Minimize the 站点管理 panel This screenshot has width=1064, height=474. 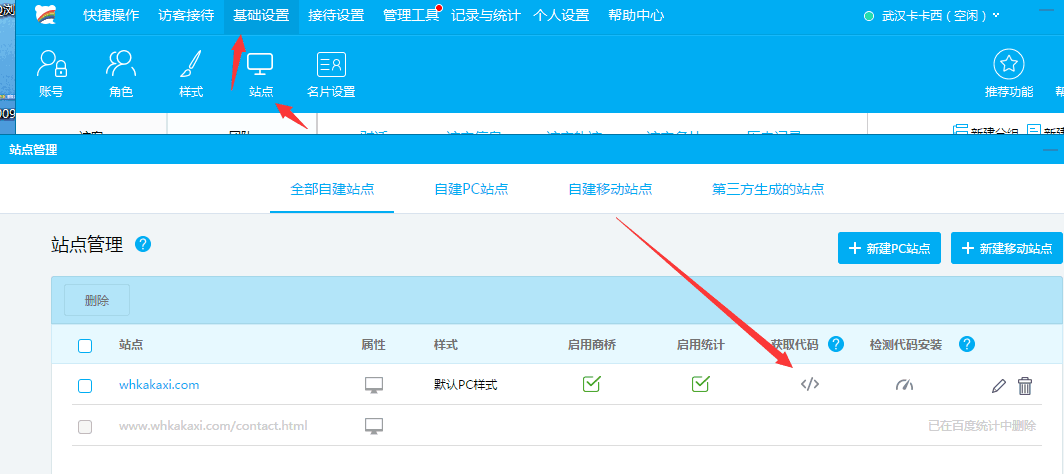click(1050, 150)
